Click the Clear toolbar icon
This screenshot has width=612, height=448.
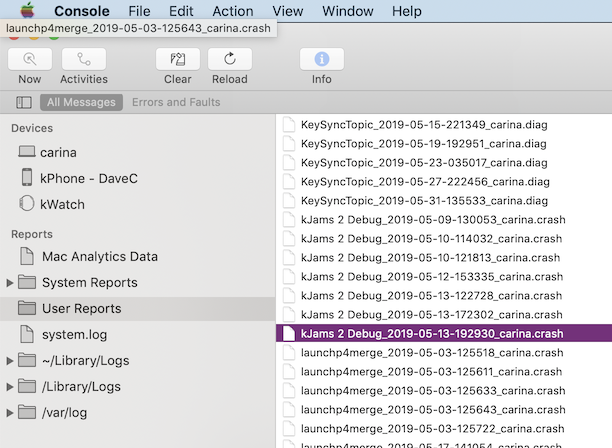178,59
